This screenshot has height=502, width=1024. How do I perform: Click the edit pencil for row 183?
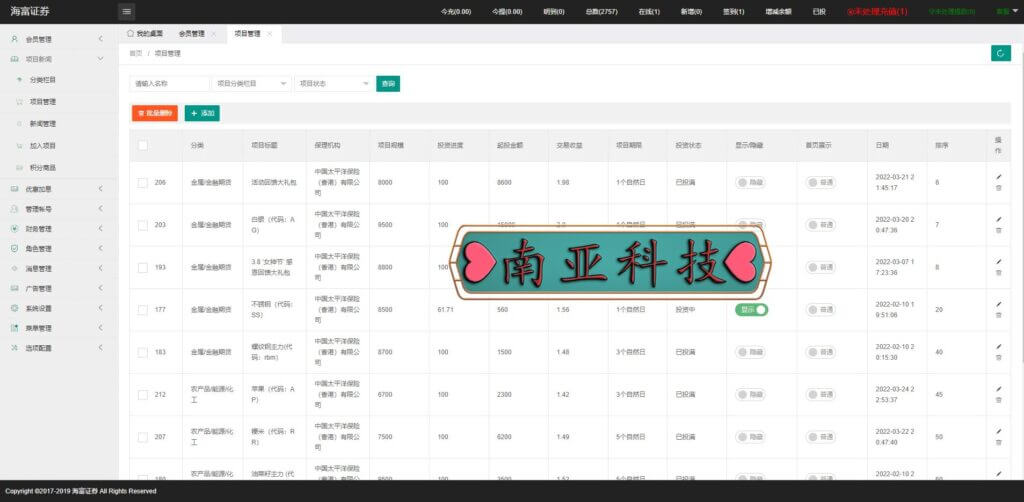pos(998,347)
